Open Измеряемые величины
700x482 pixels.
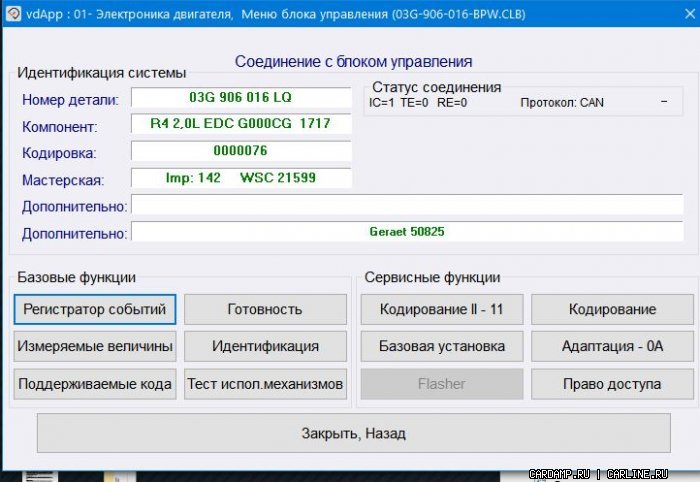pos(95,346)
